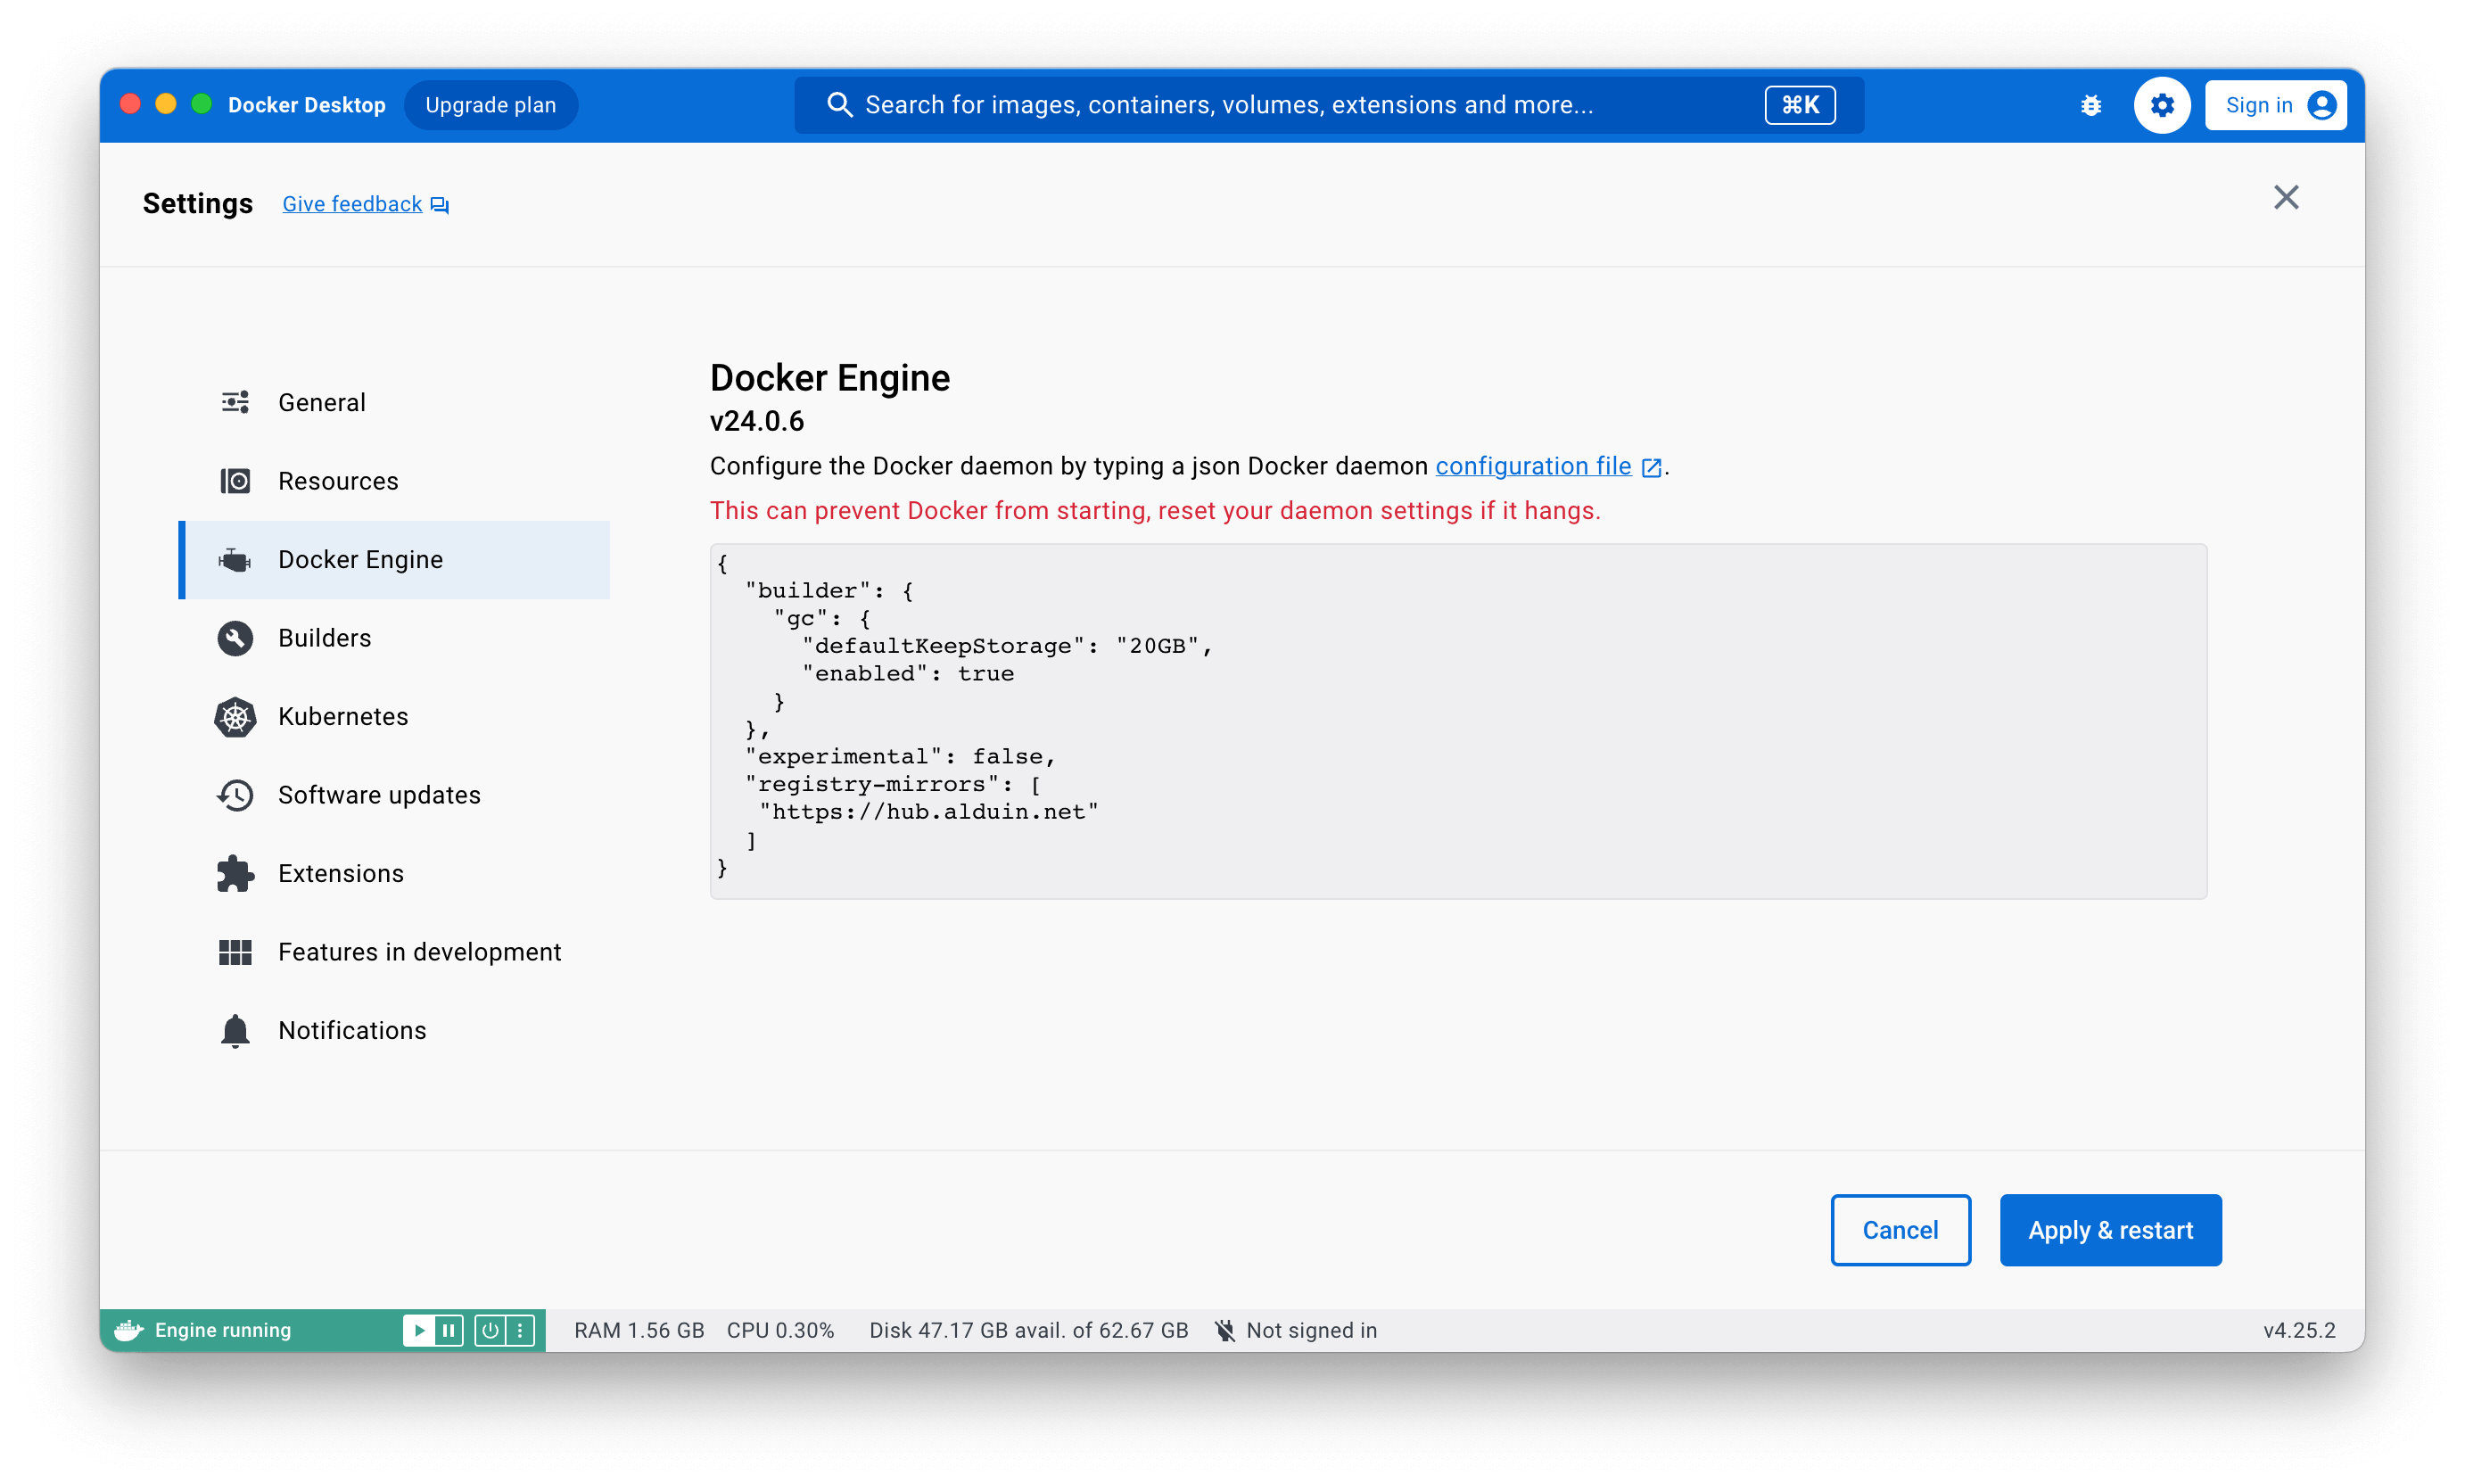Click the "registry-mirrors" line in editor

[893, 784]
